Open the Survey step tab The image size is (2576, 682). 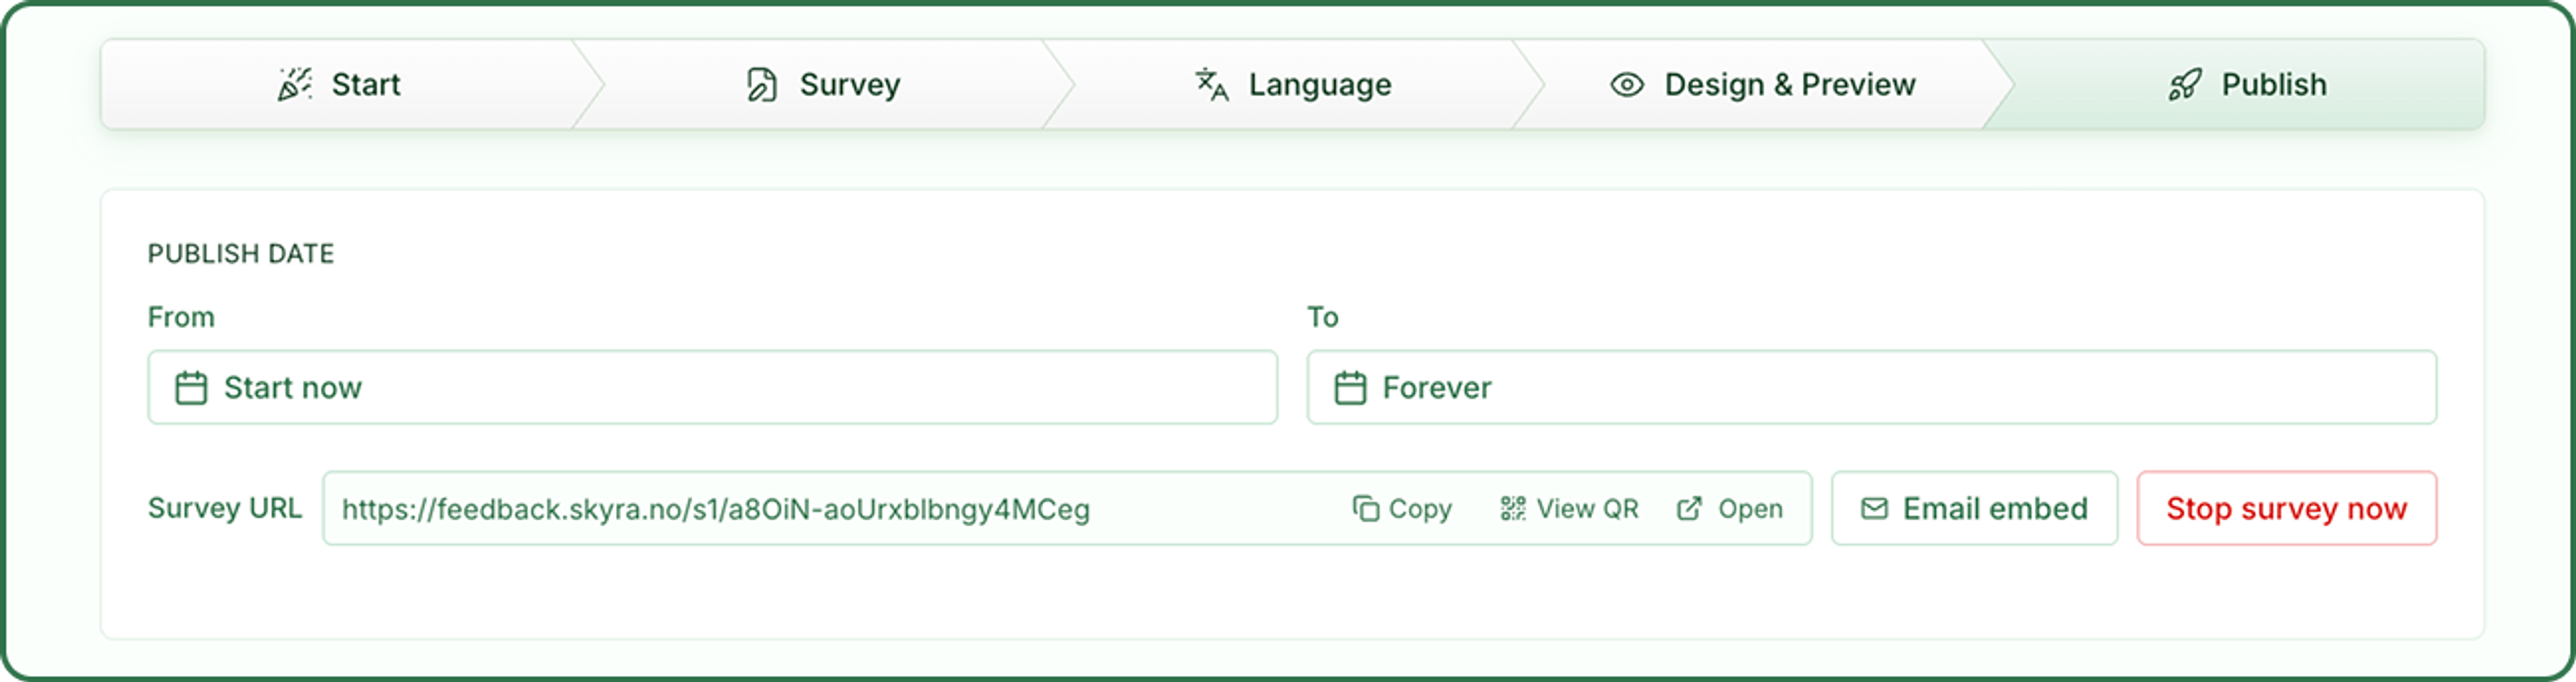823,85
